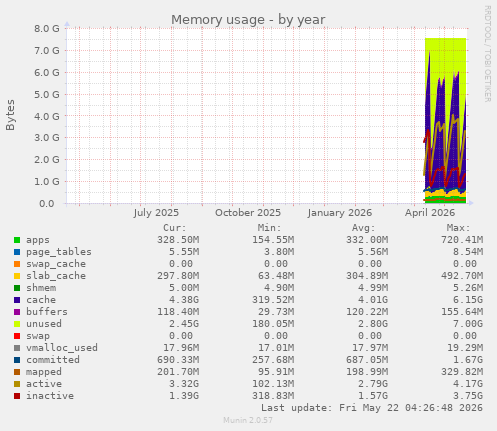Click the shmem max value 5.26M
This screenshot has height=431, width=497.
pos(468,288)
